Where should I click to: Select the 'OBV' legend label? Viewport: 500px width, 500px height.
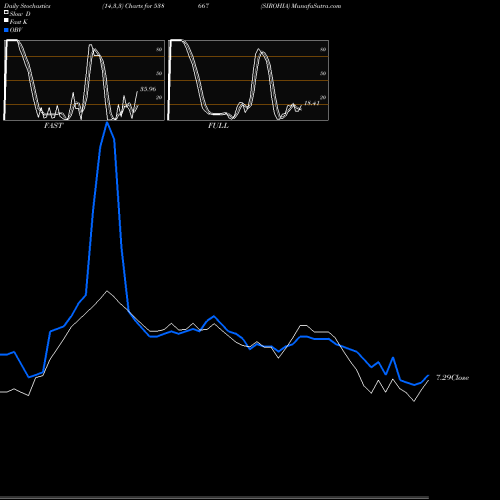point(16,30)
